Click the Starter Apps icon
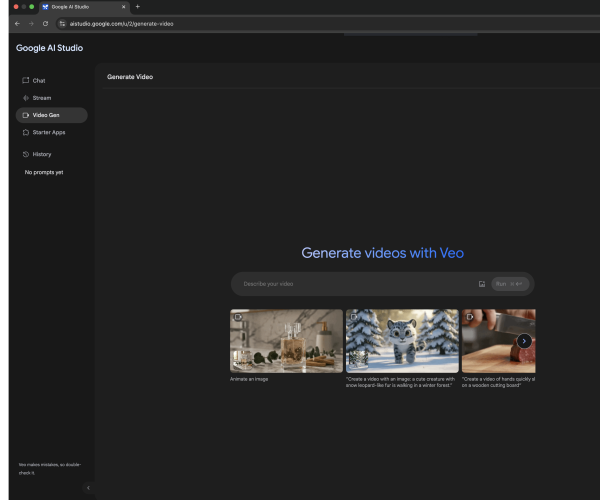 pos(26,132)
